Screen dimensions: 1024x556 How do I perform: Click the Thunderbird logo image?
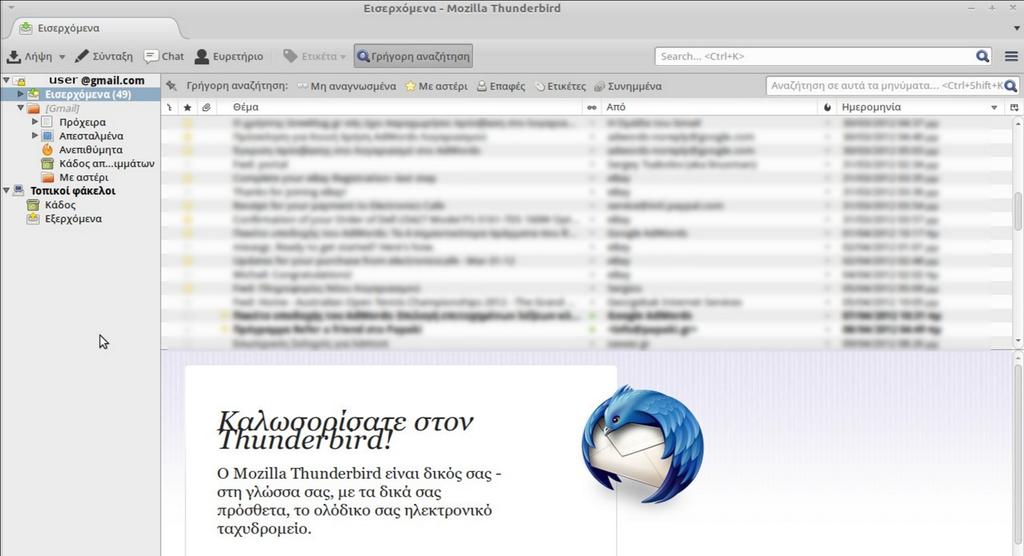point(642,445)
